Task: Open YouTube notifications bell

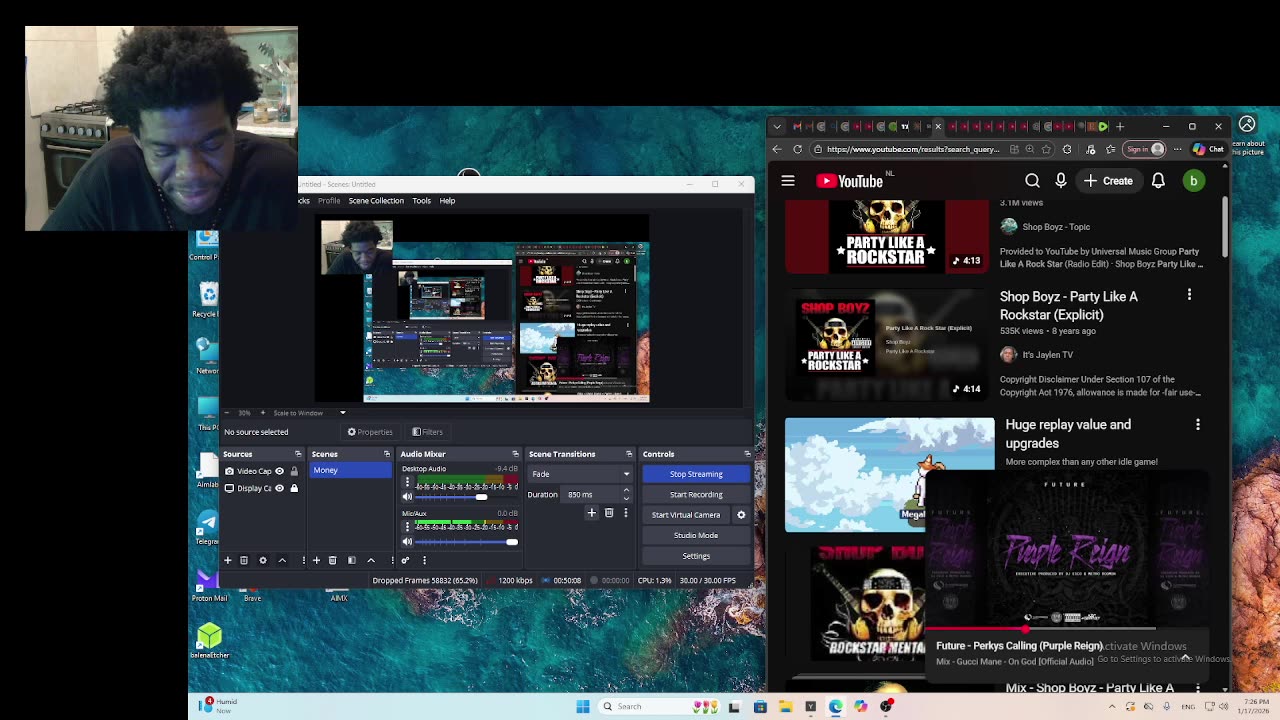Action: coord(1158,181)
